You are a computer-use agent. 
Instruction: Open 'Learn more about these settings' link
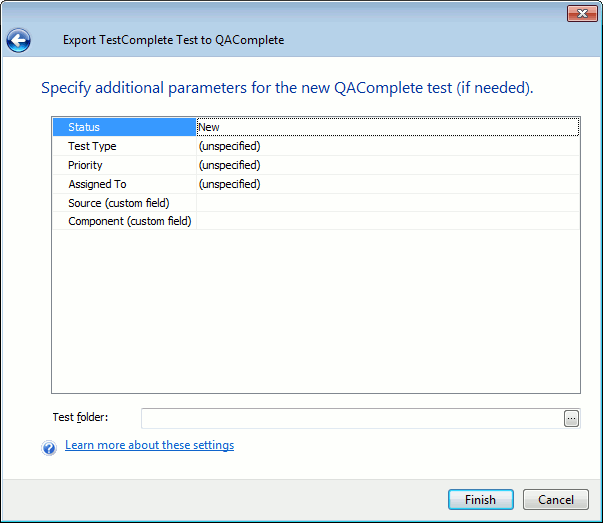tap(149, 445)
